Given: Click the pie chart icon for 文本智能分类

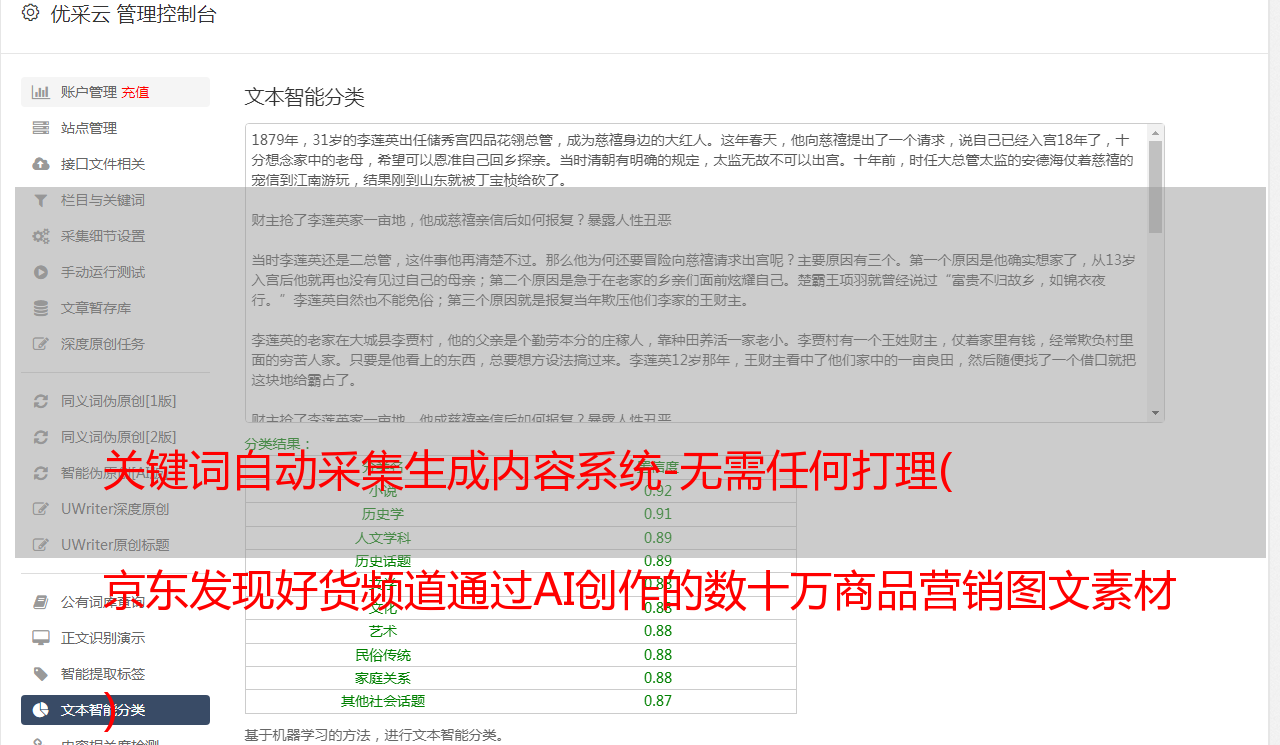Looking at the screenshot, I should click(41, 710).
